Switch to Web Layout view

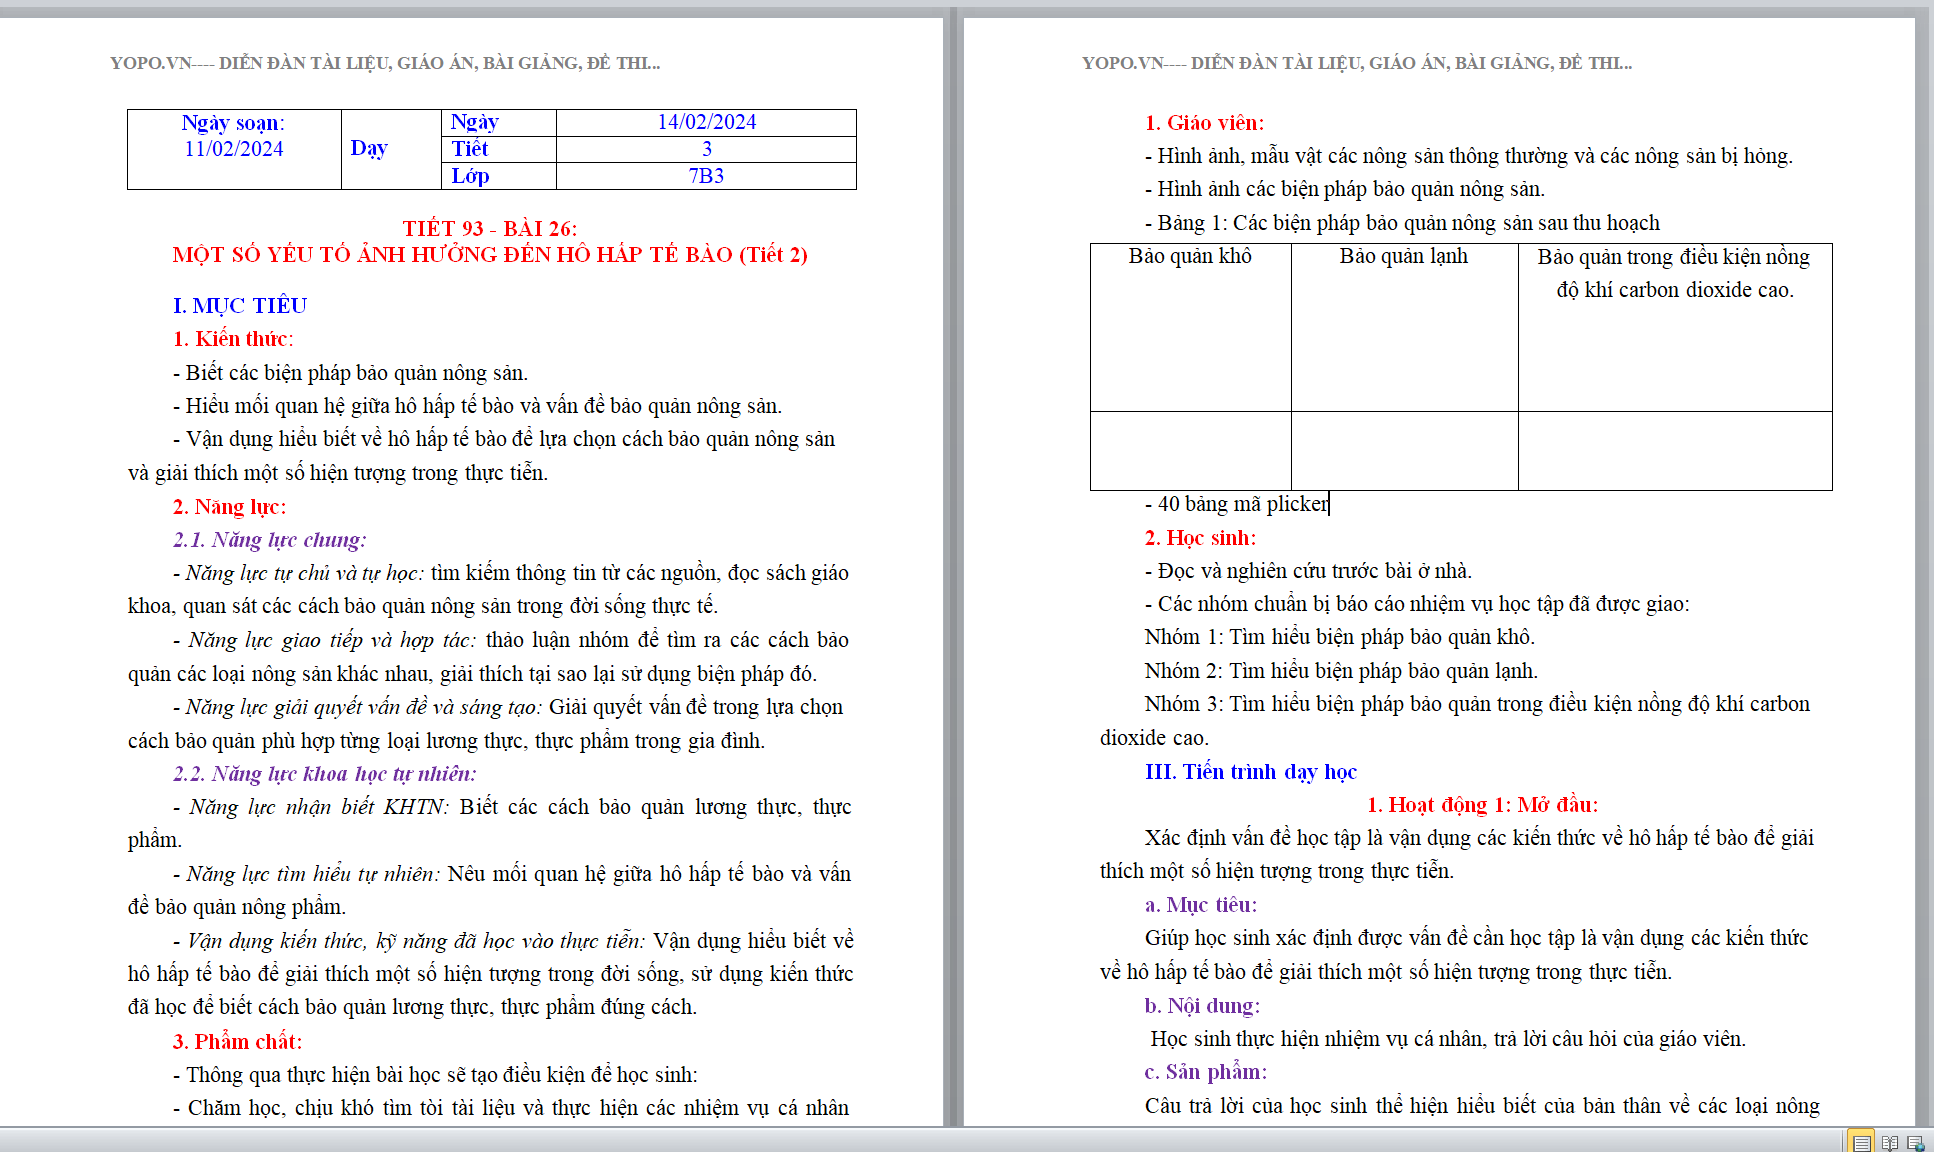(1915, 1142)
